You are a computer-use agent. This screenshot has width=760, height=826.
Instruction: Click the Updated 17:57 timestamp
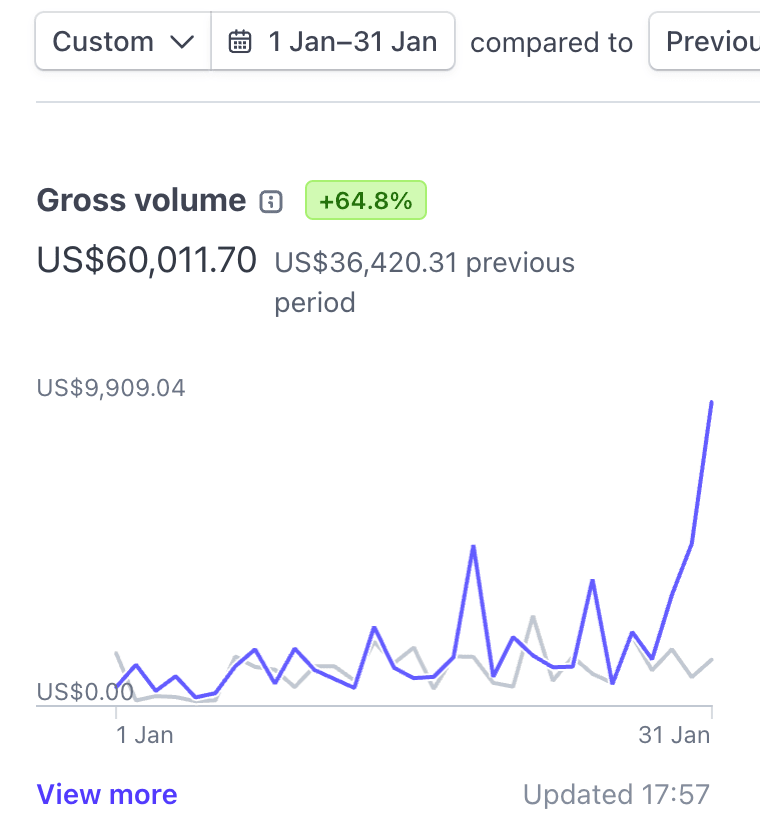point(616,795)
